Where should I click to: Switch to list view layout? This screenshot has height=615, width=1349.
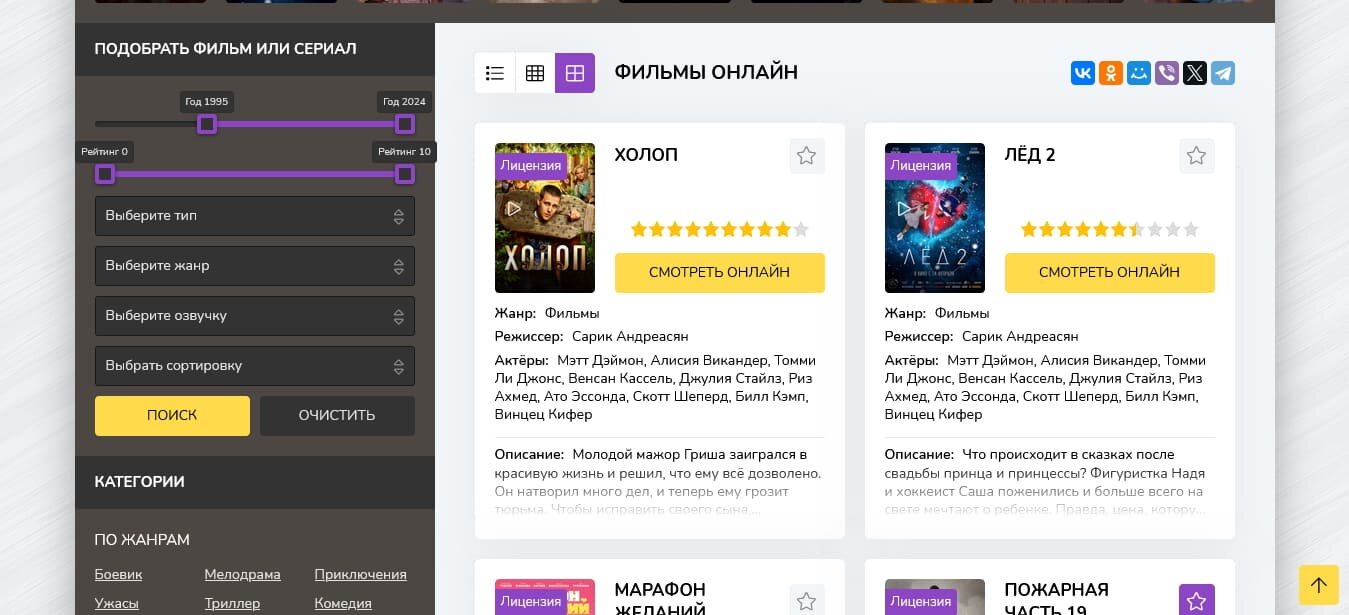[494, 73]
